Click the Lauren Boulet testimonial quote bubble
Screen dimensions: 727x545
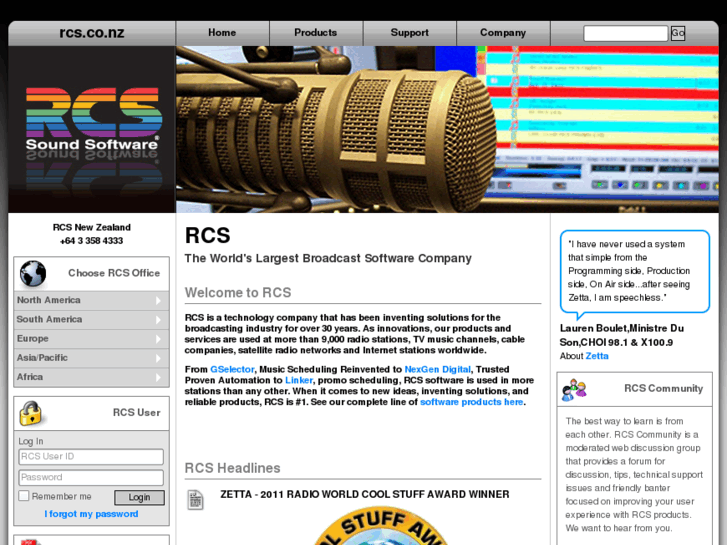(x=635, y=272)
